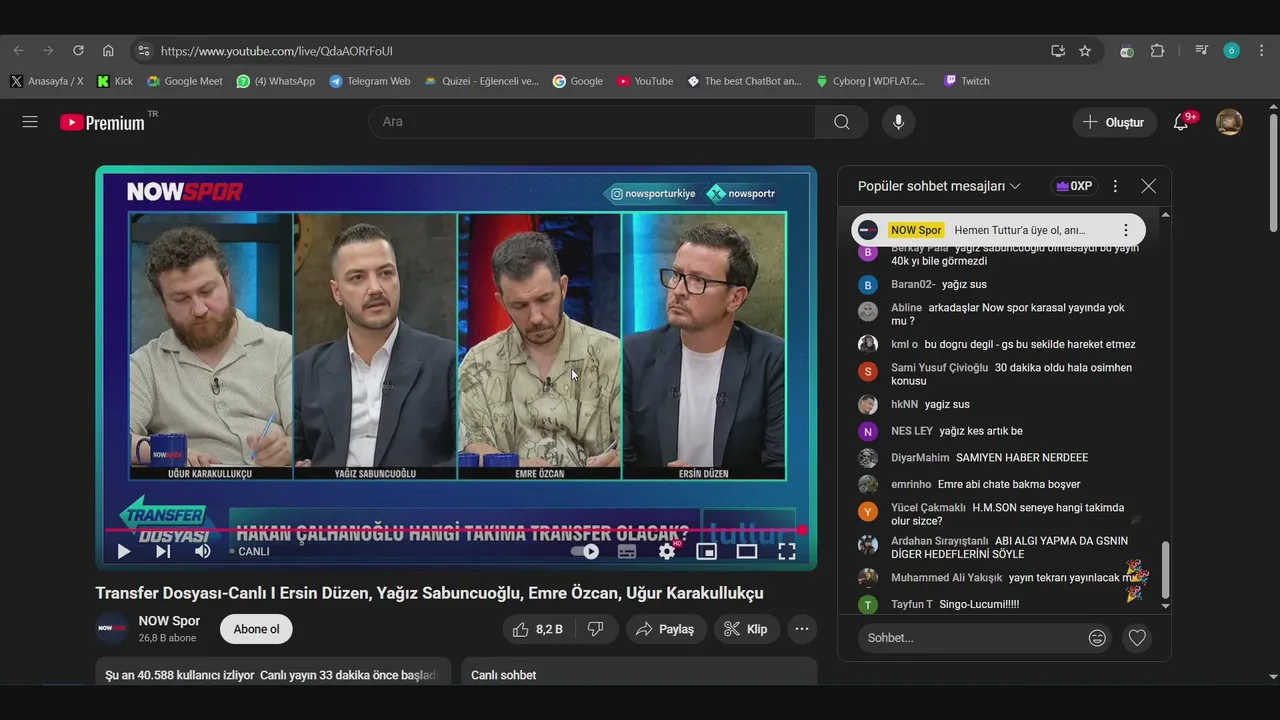
Task: Start voice search with microphone
Action: (898, 122)
